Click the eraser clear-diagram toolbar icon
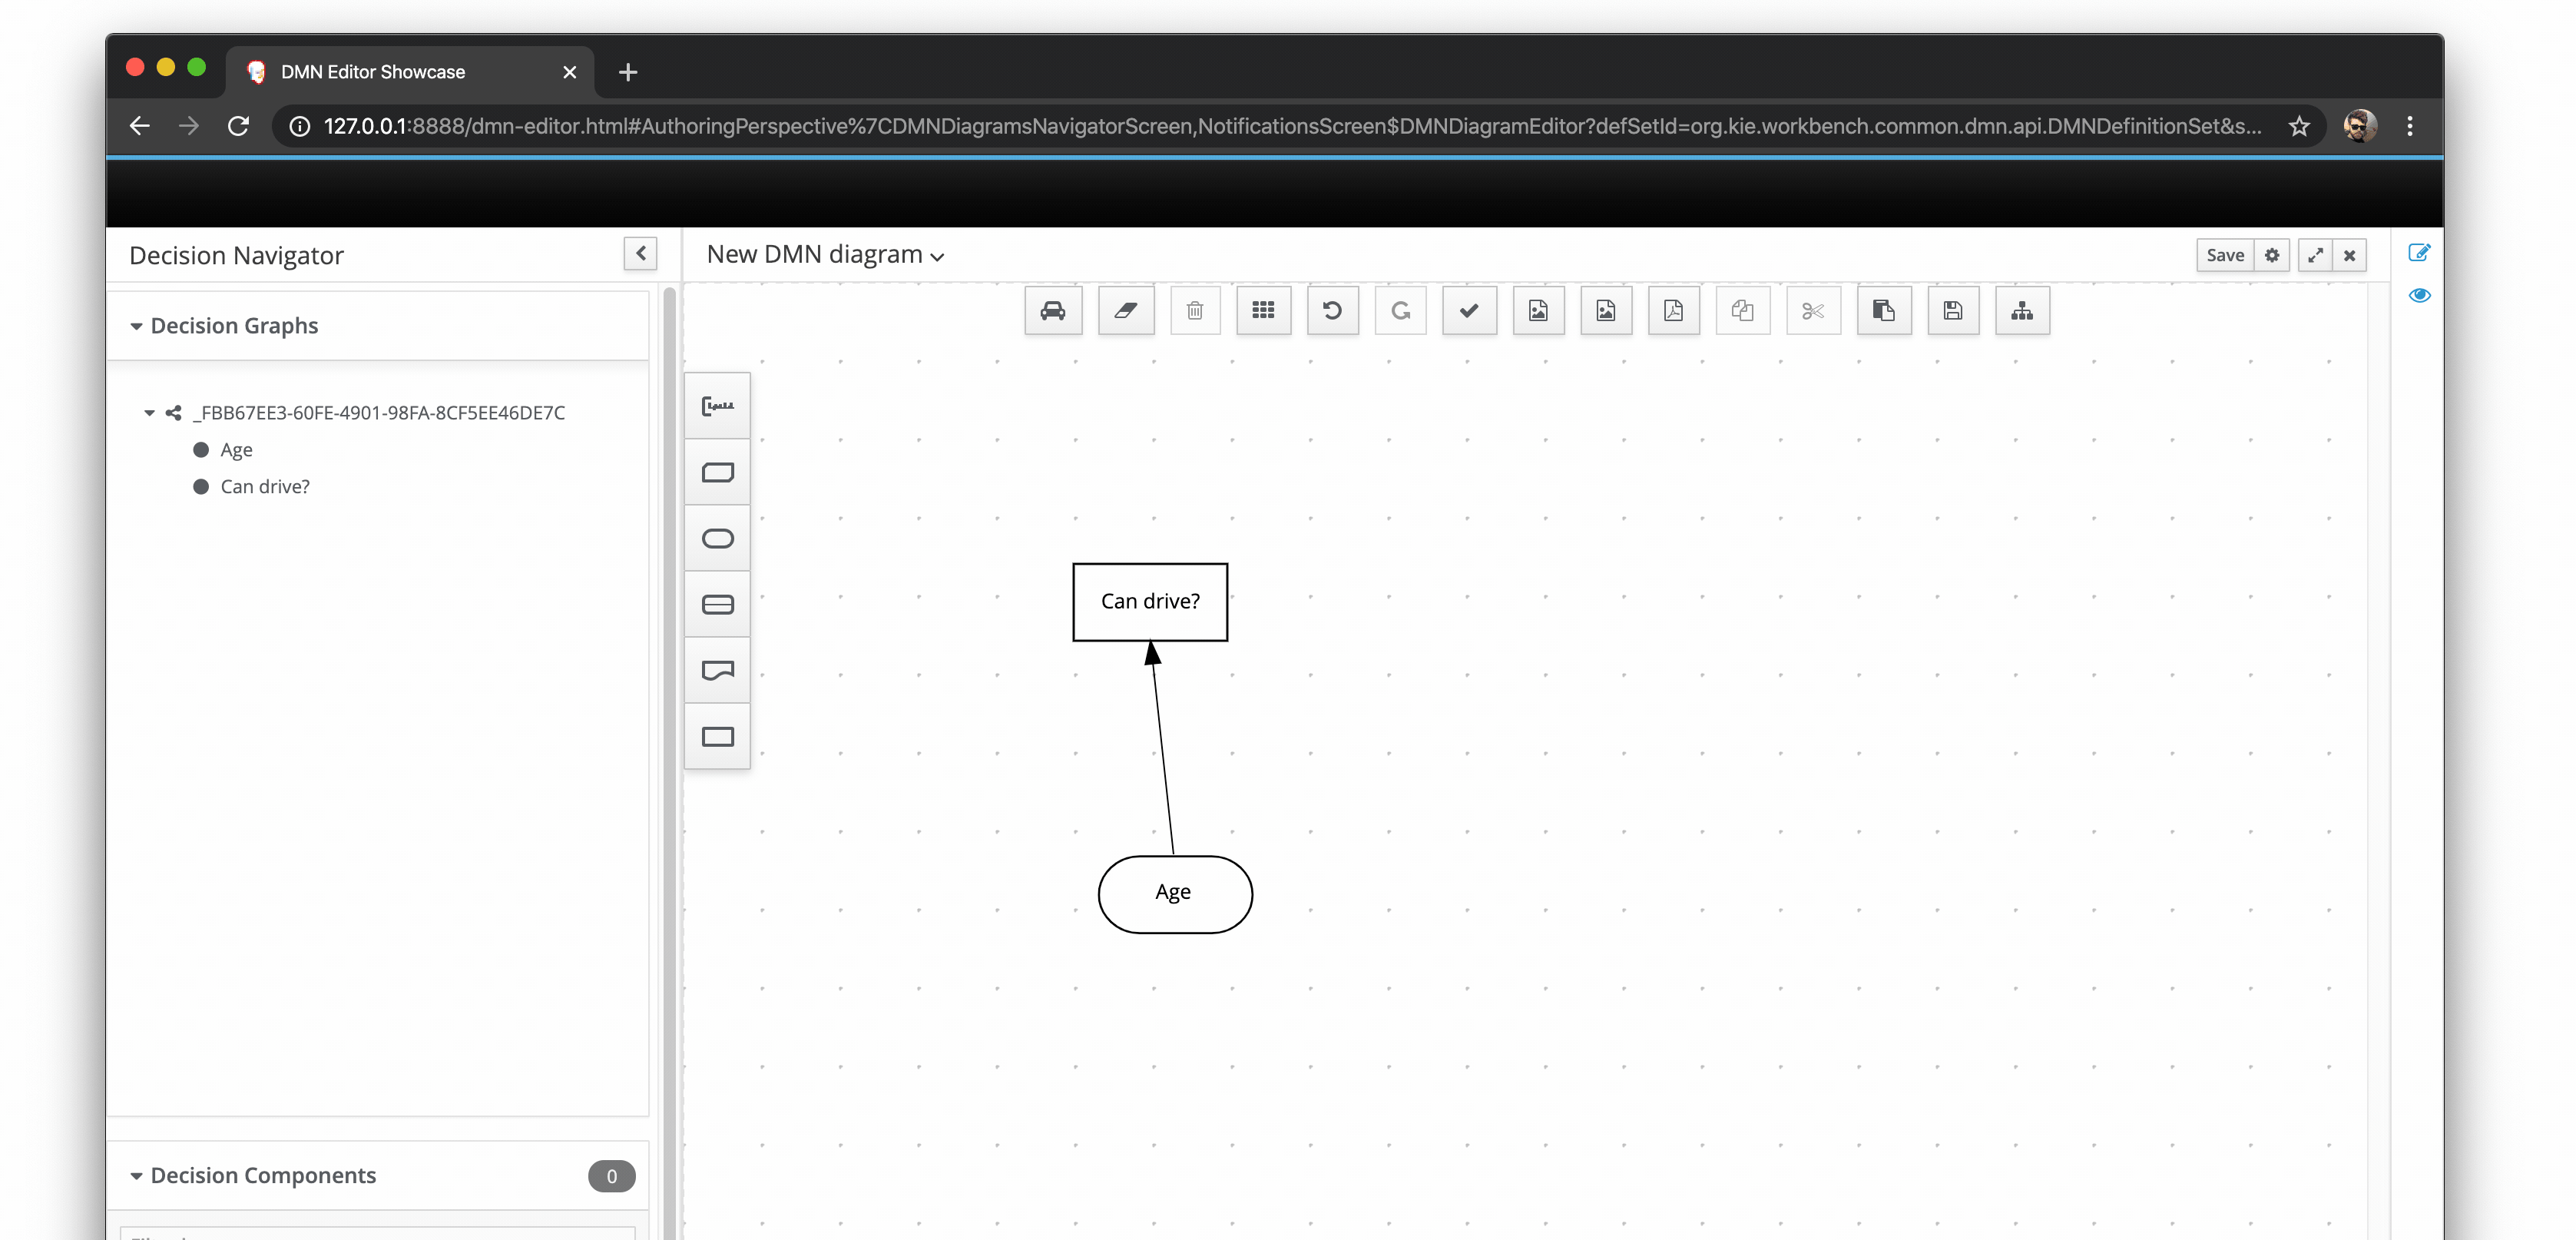This screenshot has width=2576, height=1240. tap(1126, 311)
